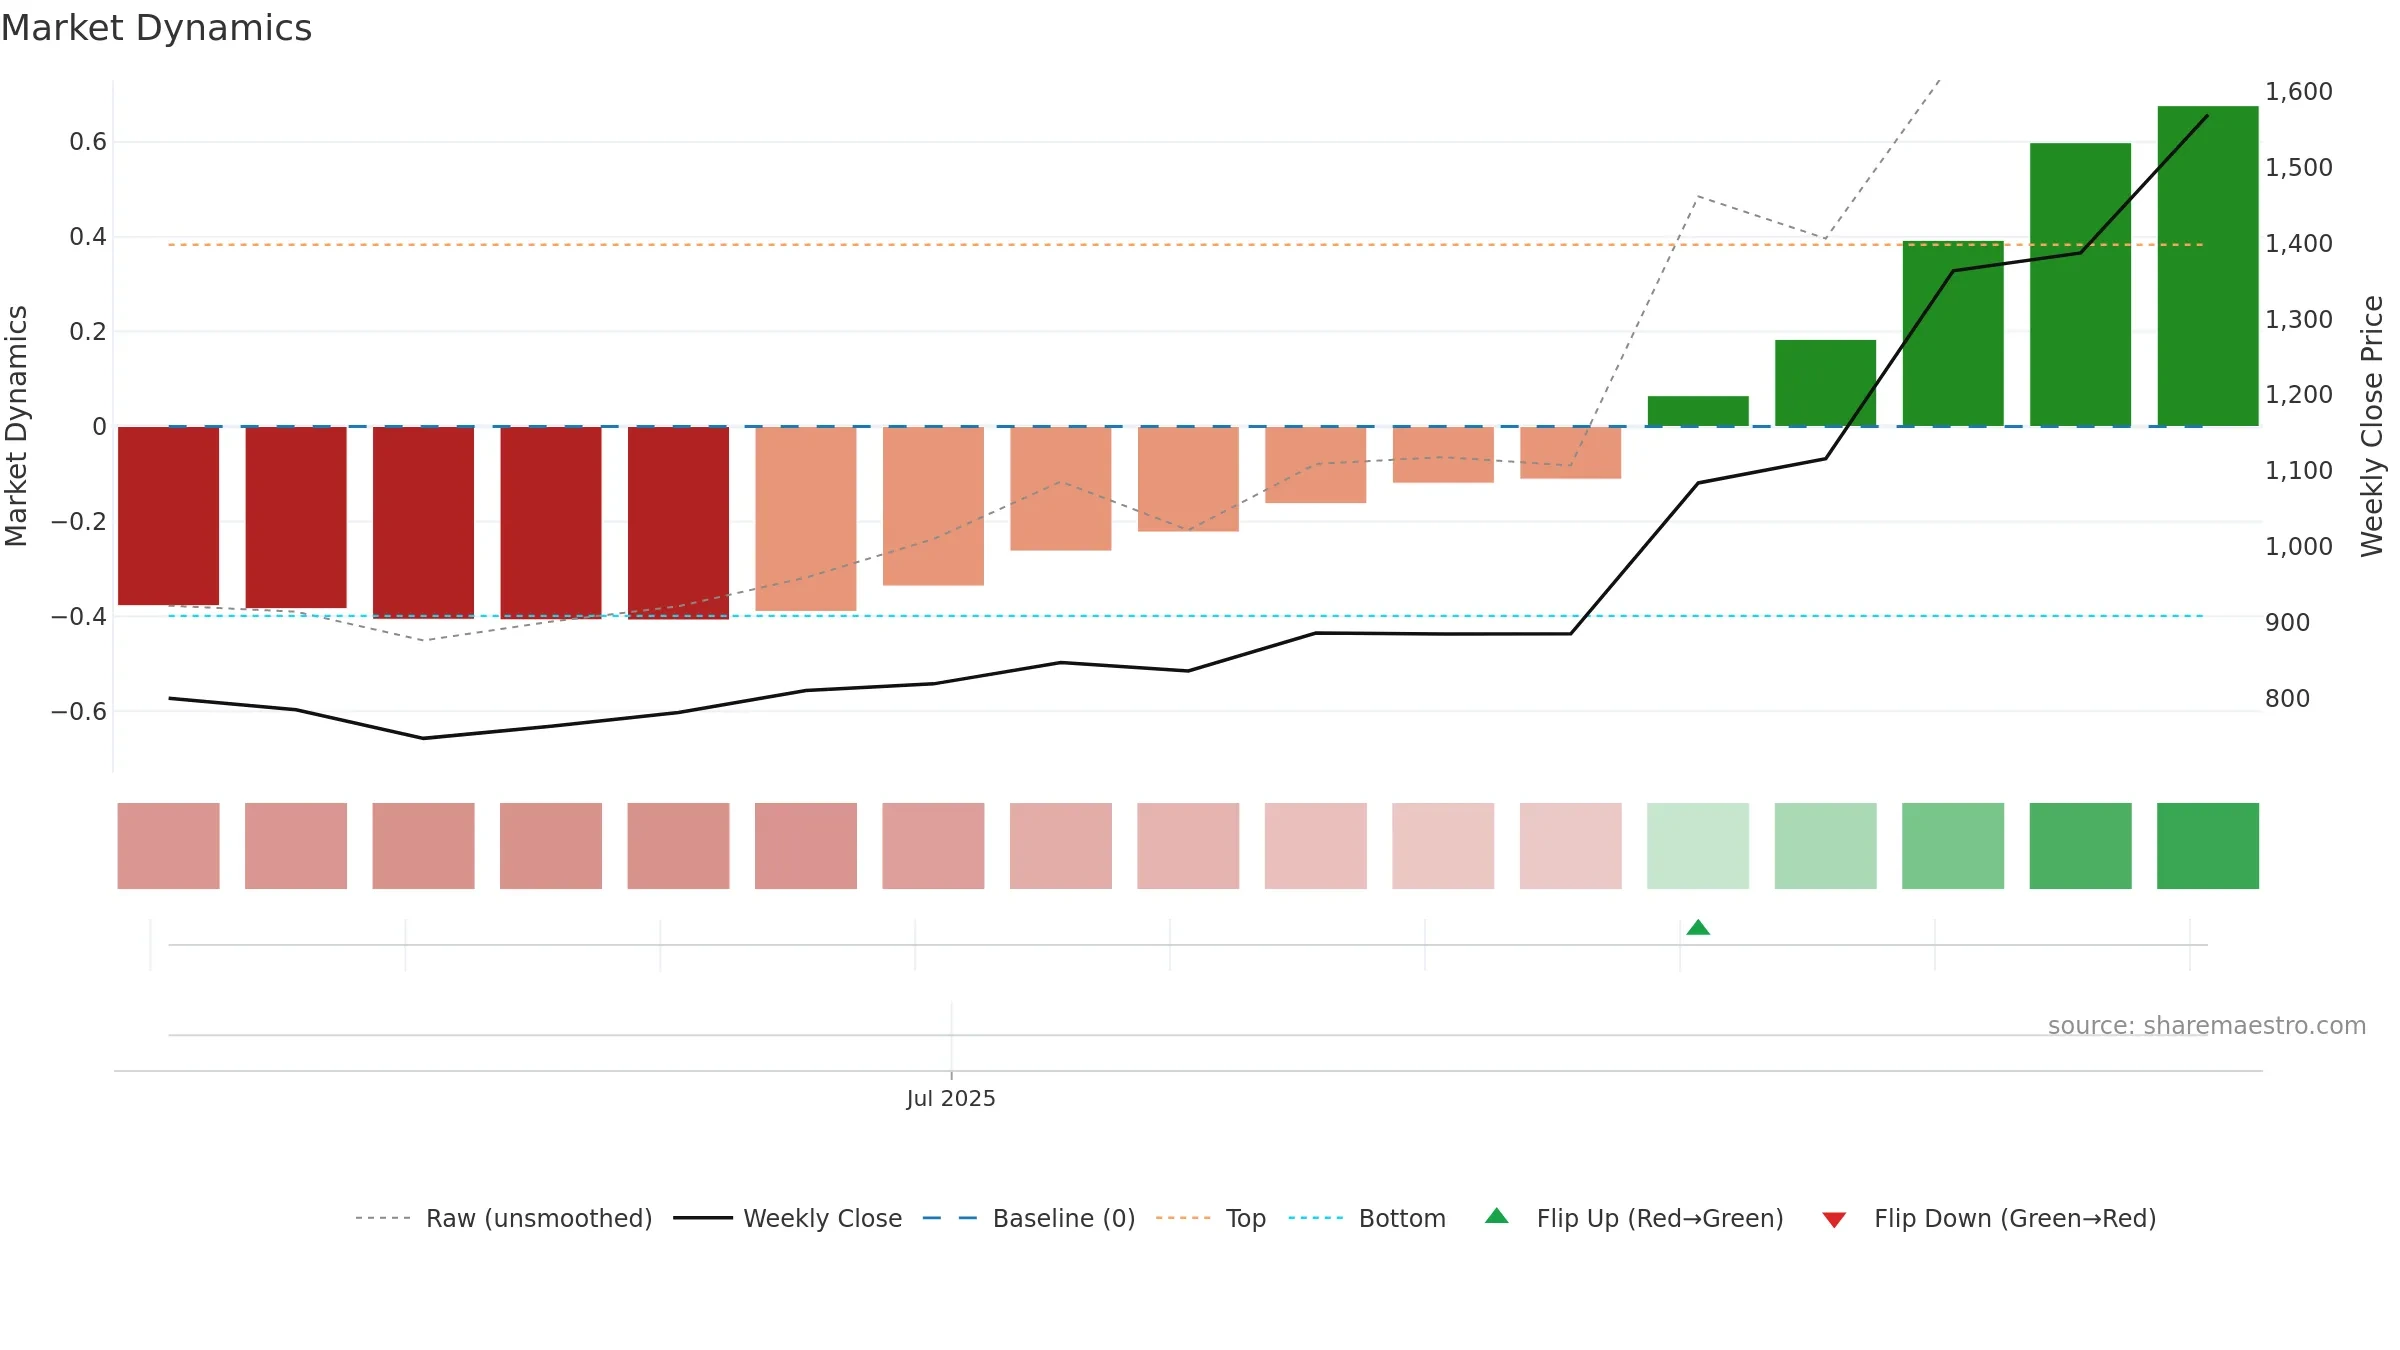
Task: Toggle the Raw (unsmoothed) legend entry
Action: coord(504,1218)
